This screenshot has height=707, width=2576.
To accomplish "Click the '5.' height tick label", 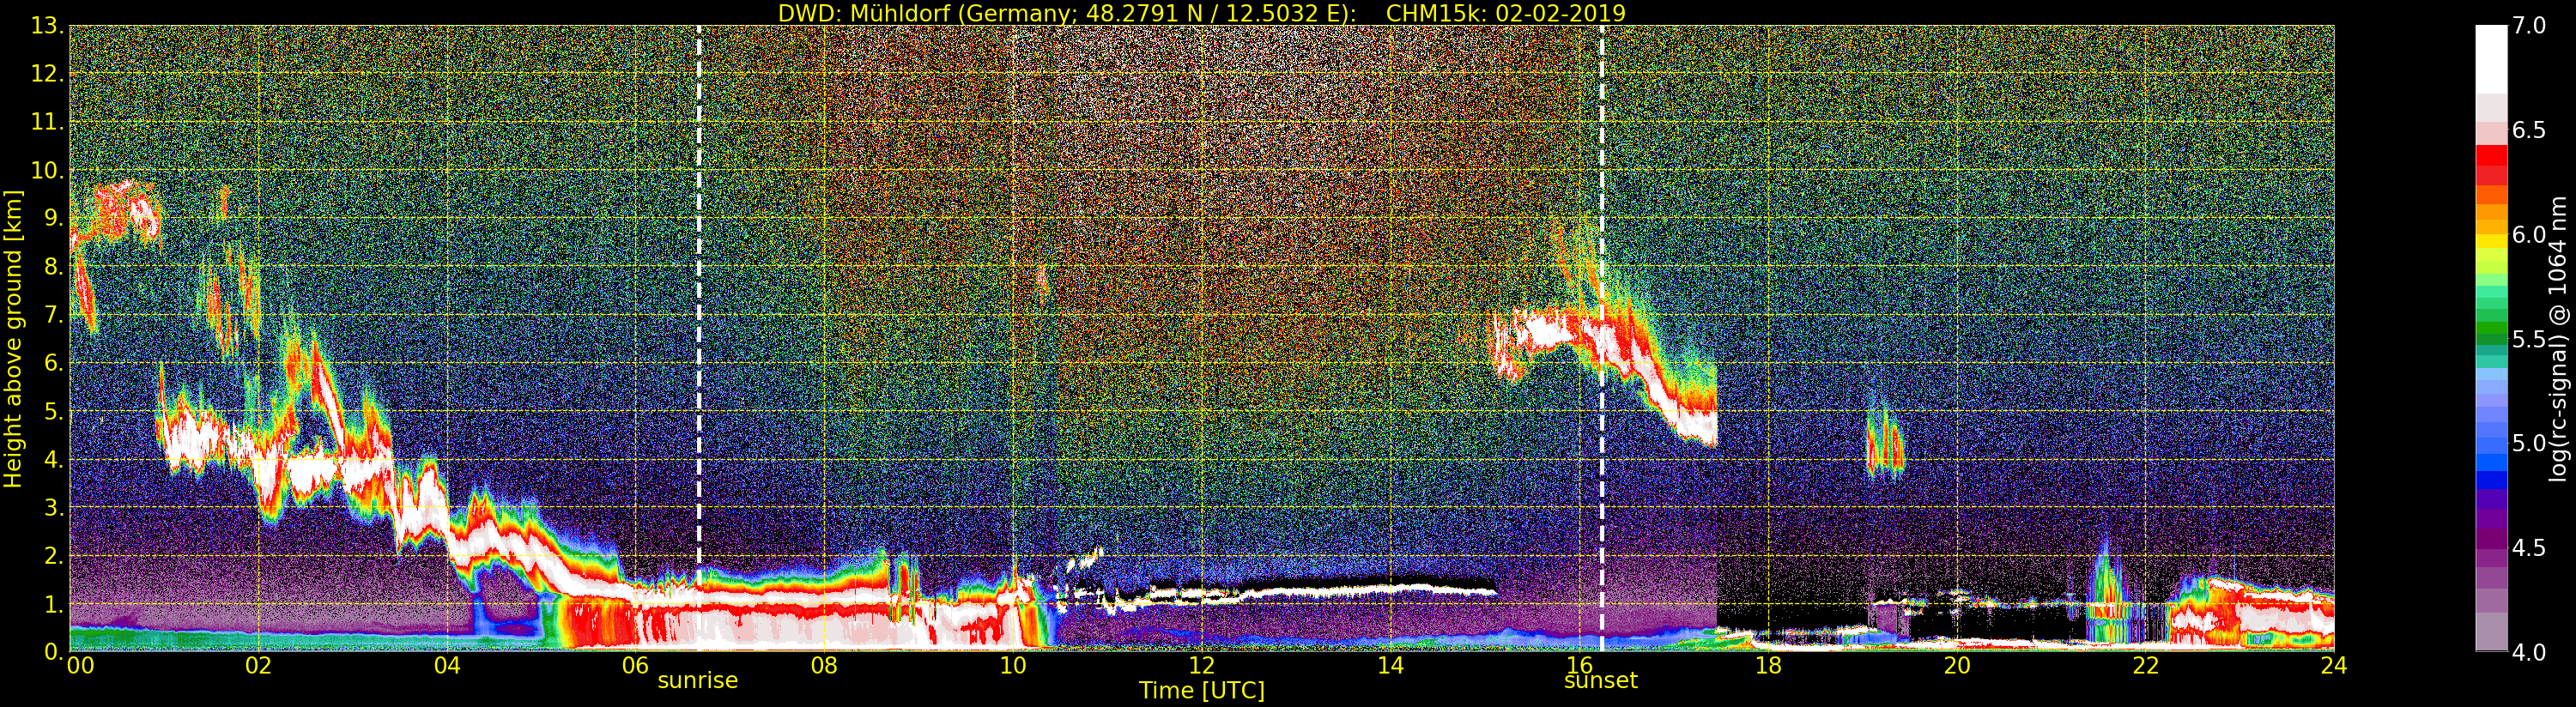I will pyautogui.click(x=53, y=411).
